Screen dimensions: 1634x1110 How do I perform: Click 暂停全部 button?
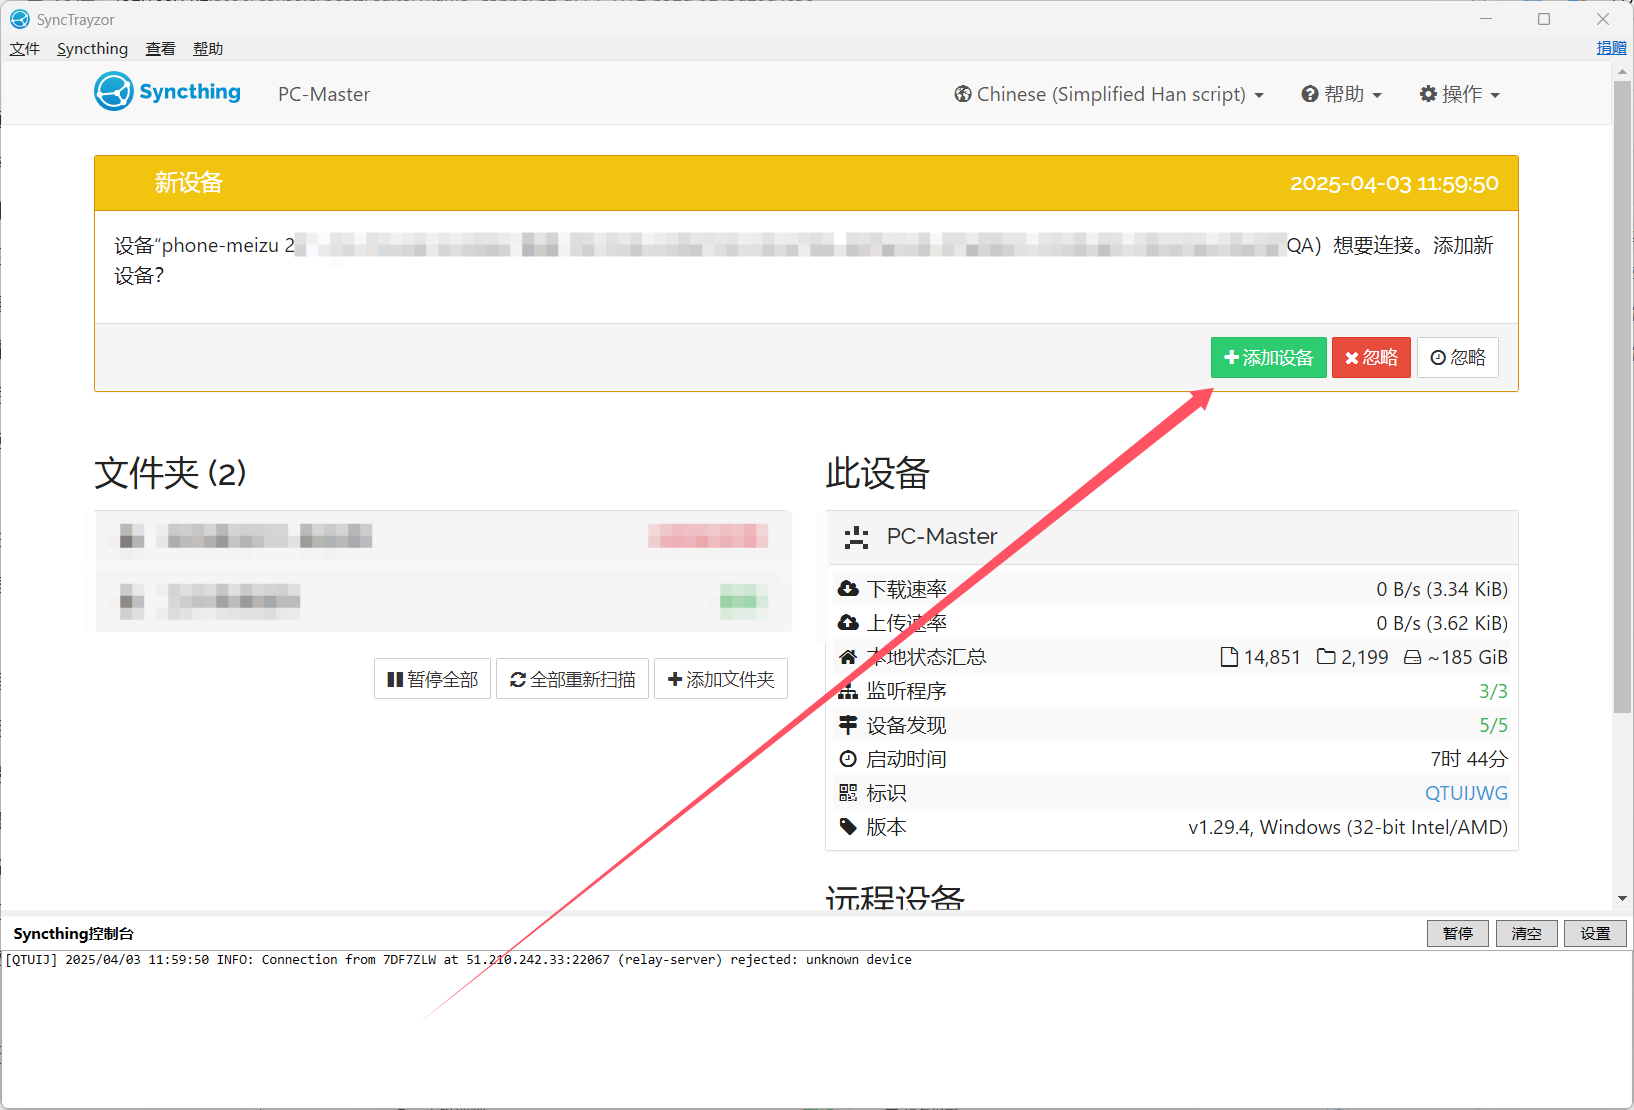tap(432, 679)
